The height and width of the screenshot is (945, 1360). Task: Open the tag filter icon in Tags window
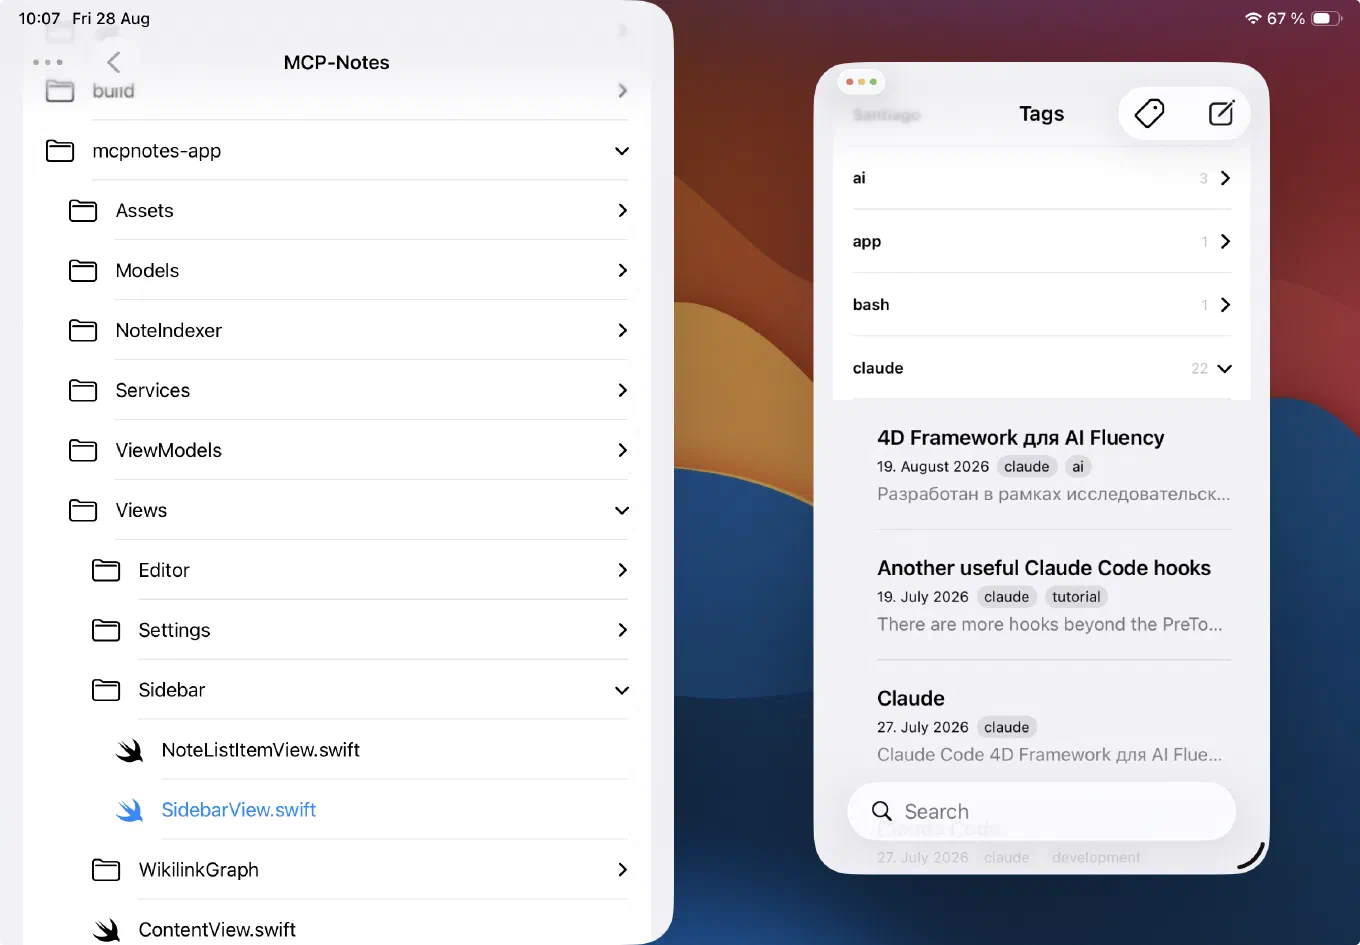tap(1149, 113)
